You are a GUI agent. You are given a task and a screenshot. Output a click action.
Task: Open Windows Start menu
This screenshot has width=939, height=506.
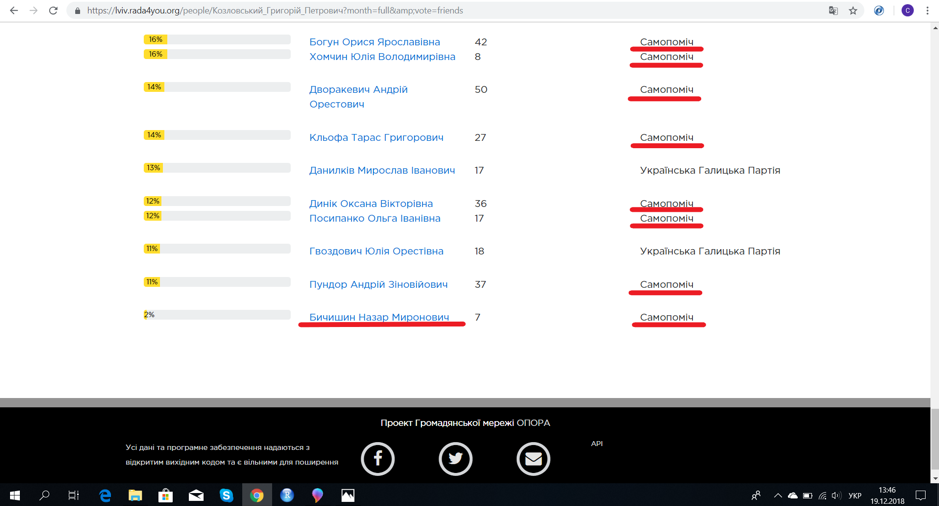point(15,495)
